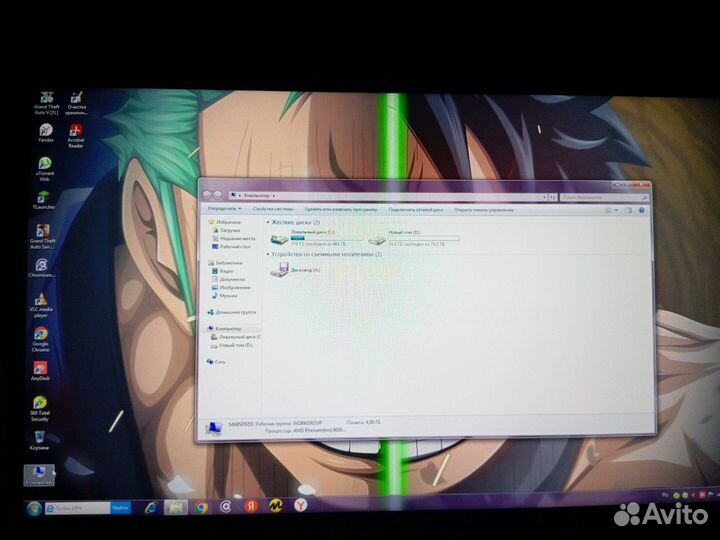Open the Acrobat Reader desktop shortcut
This screenshot has height=540, width=720.
76,136
